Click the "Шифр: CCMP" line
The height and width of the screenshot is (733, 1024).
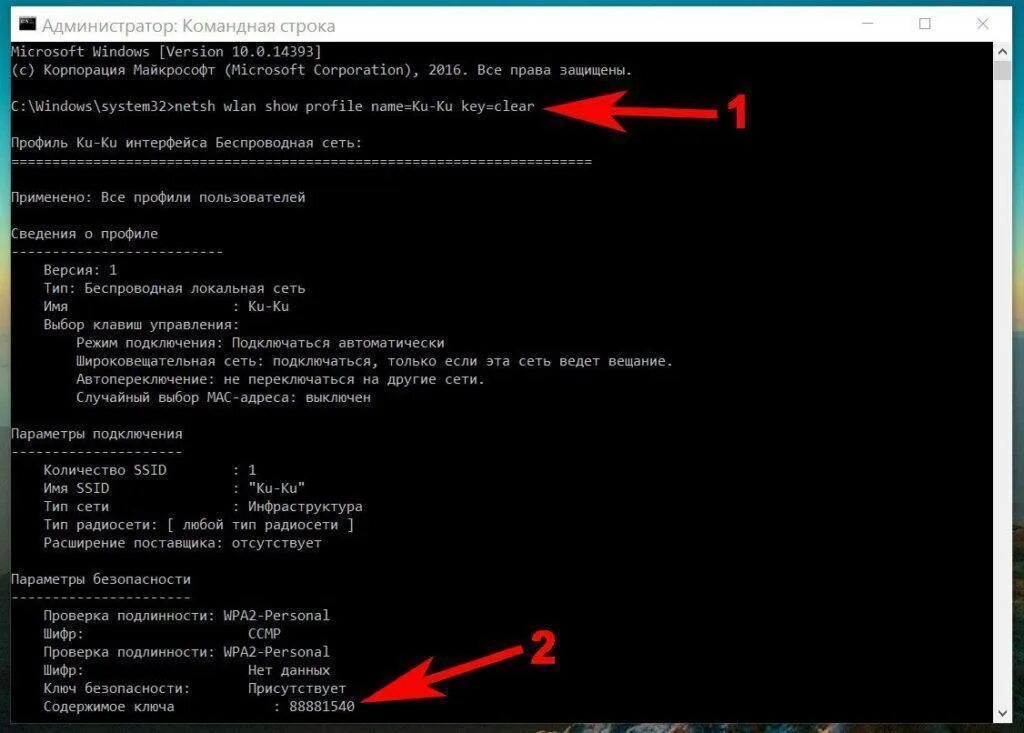point(162,634)
